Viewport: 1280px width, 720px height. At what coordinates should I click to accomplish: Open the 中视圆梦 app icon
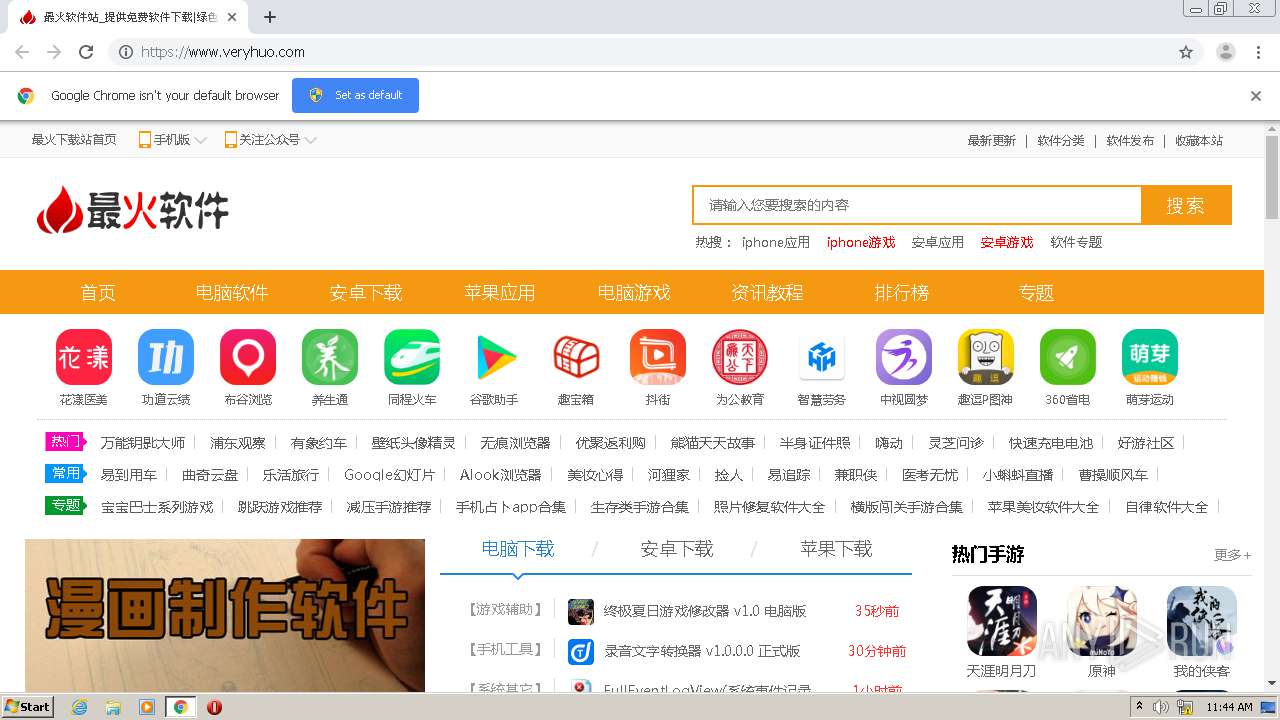coord(904,357)
